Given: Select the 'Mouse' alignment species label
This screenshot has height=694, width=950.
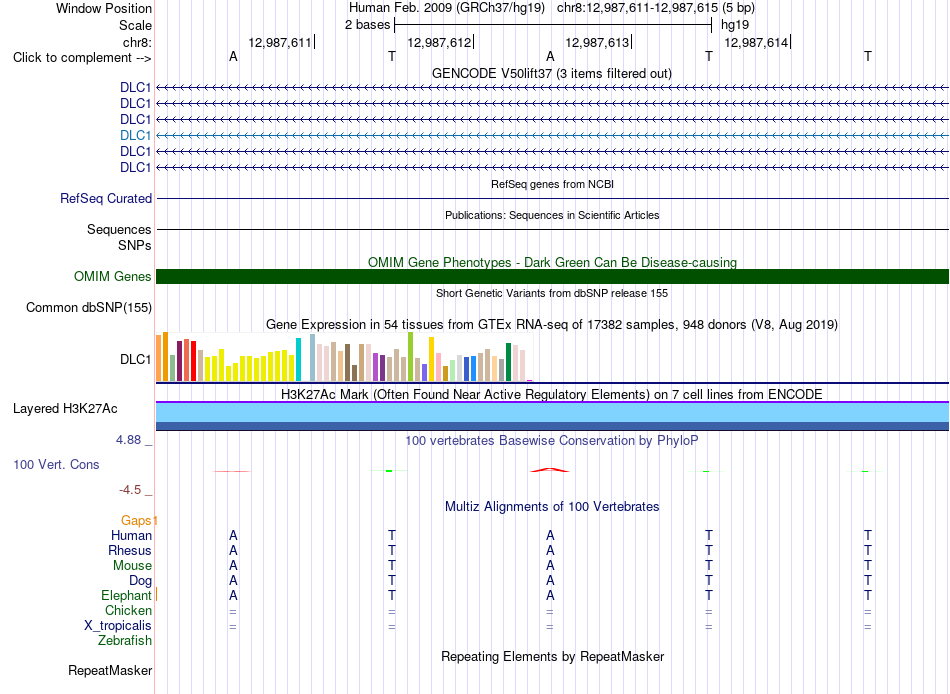Looking at the screenshot, I should coord(132,566).
